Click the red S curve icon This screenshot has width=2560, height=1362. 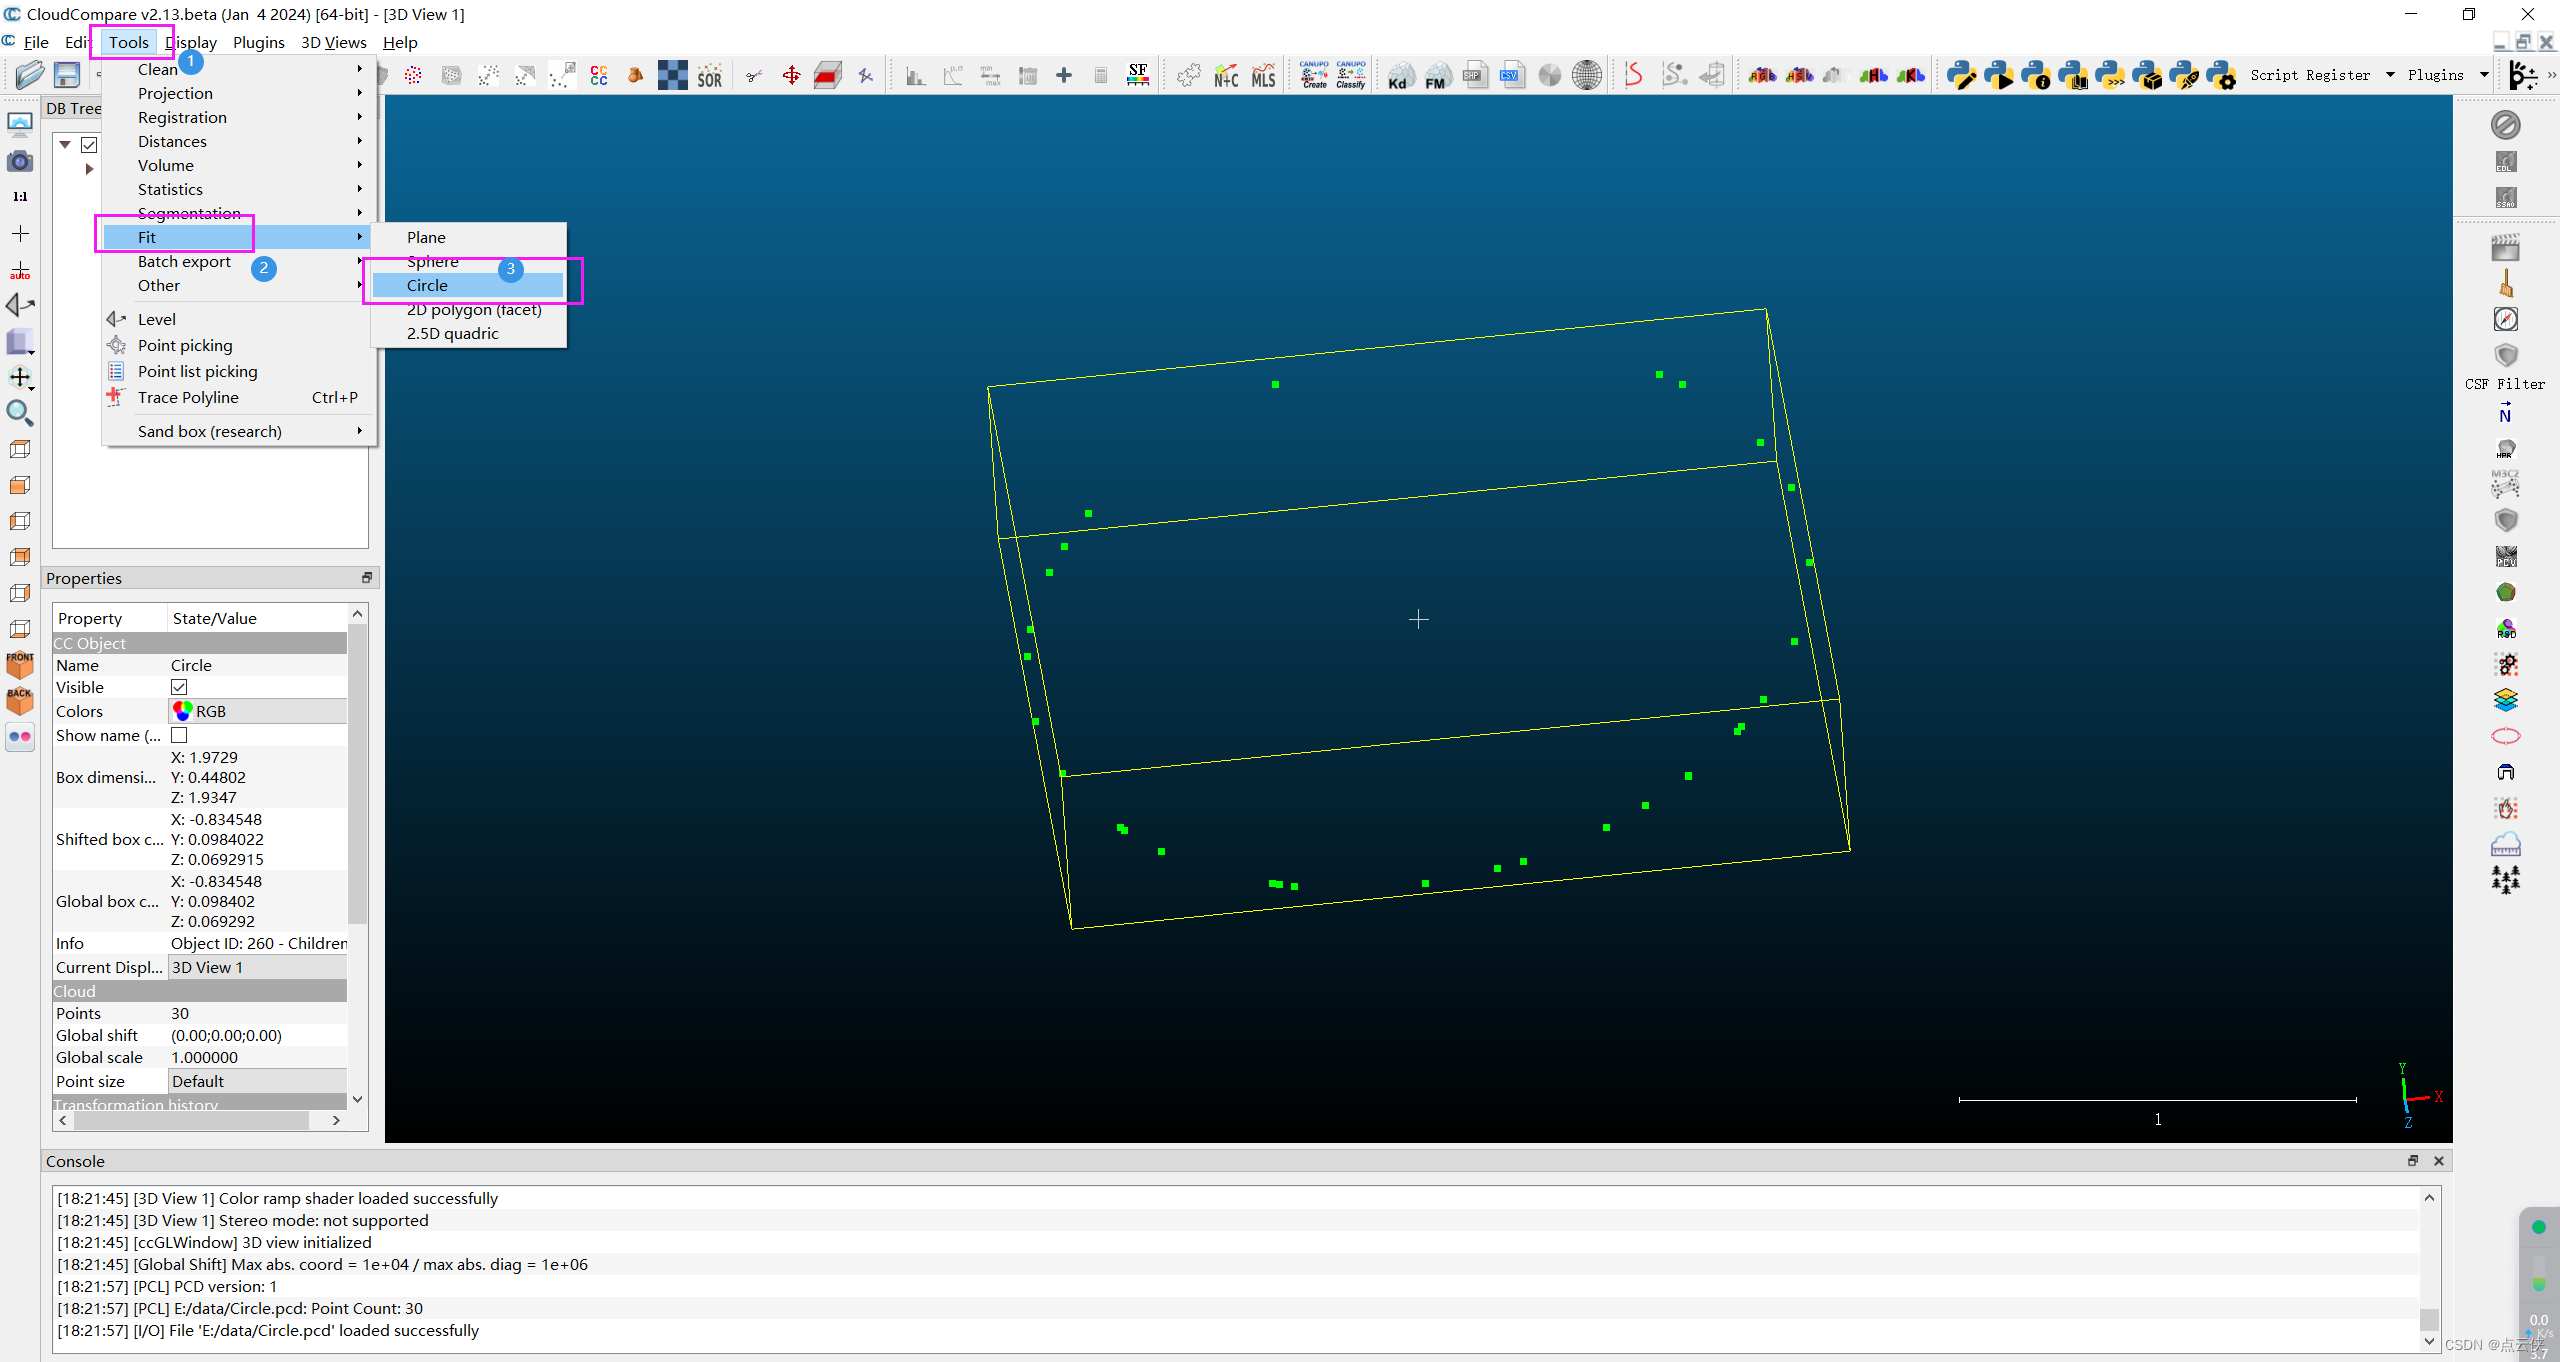click(x=1634, y=75)
